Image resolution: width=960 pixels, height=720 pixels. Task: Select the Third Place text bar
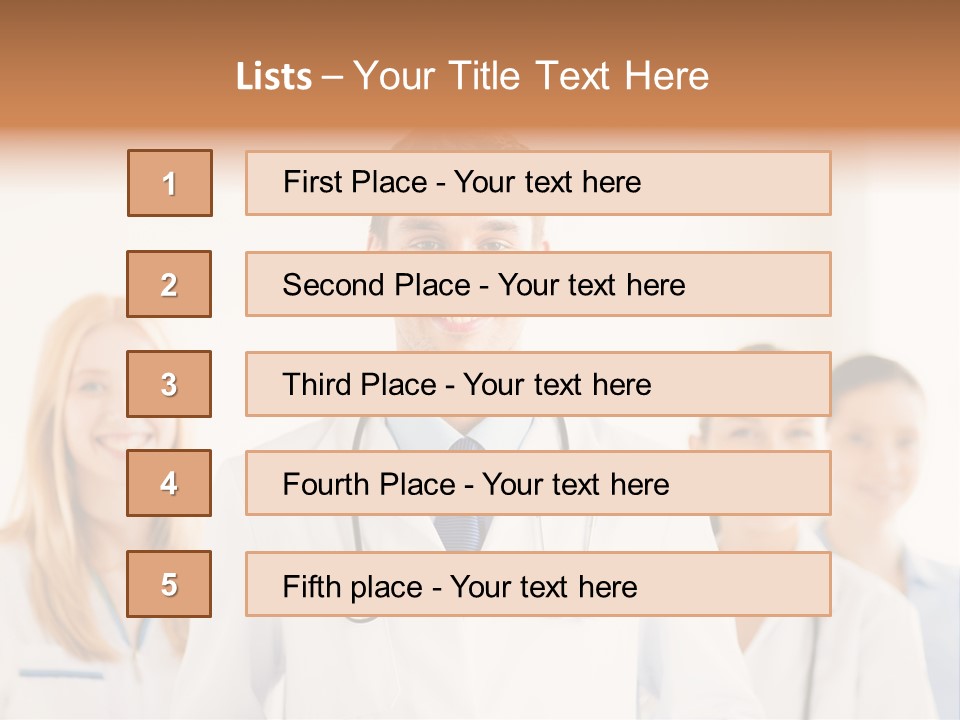[538, 384]
